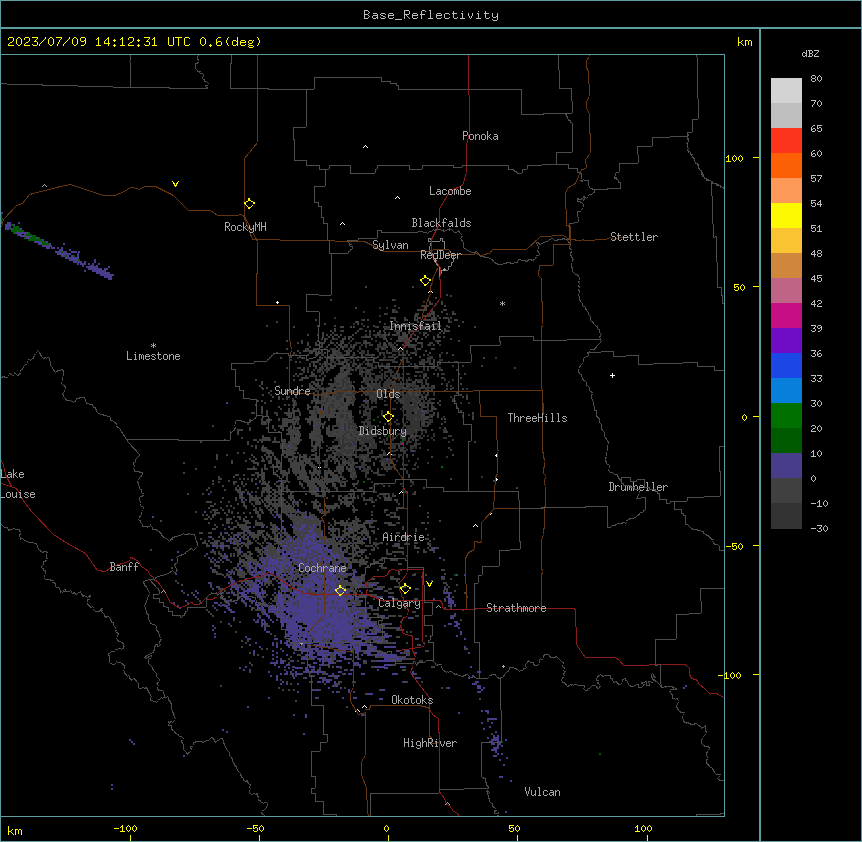Screen dimensions: 862x842
Task: Click the 39 dBZ magenta swatch
Action: (x=786, y=315)
